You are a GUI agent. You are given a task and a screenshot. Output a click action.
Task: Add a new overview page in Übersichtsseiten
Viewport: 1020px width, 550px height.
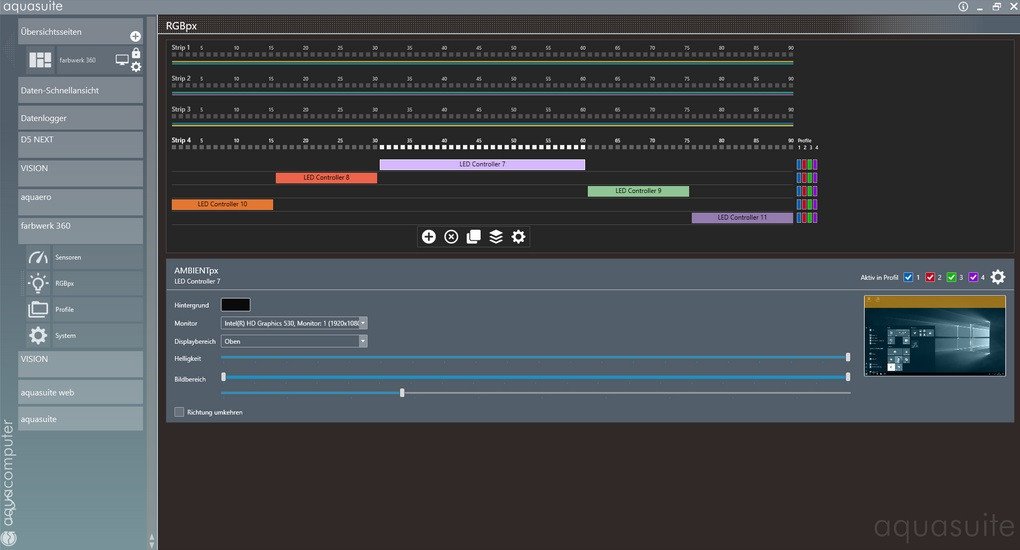[136, 36]
